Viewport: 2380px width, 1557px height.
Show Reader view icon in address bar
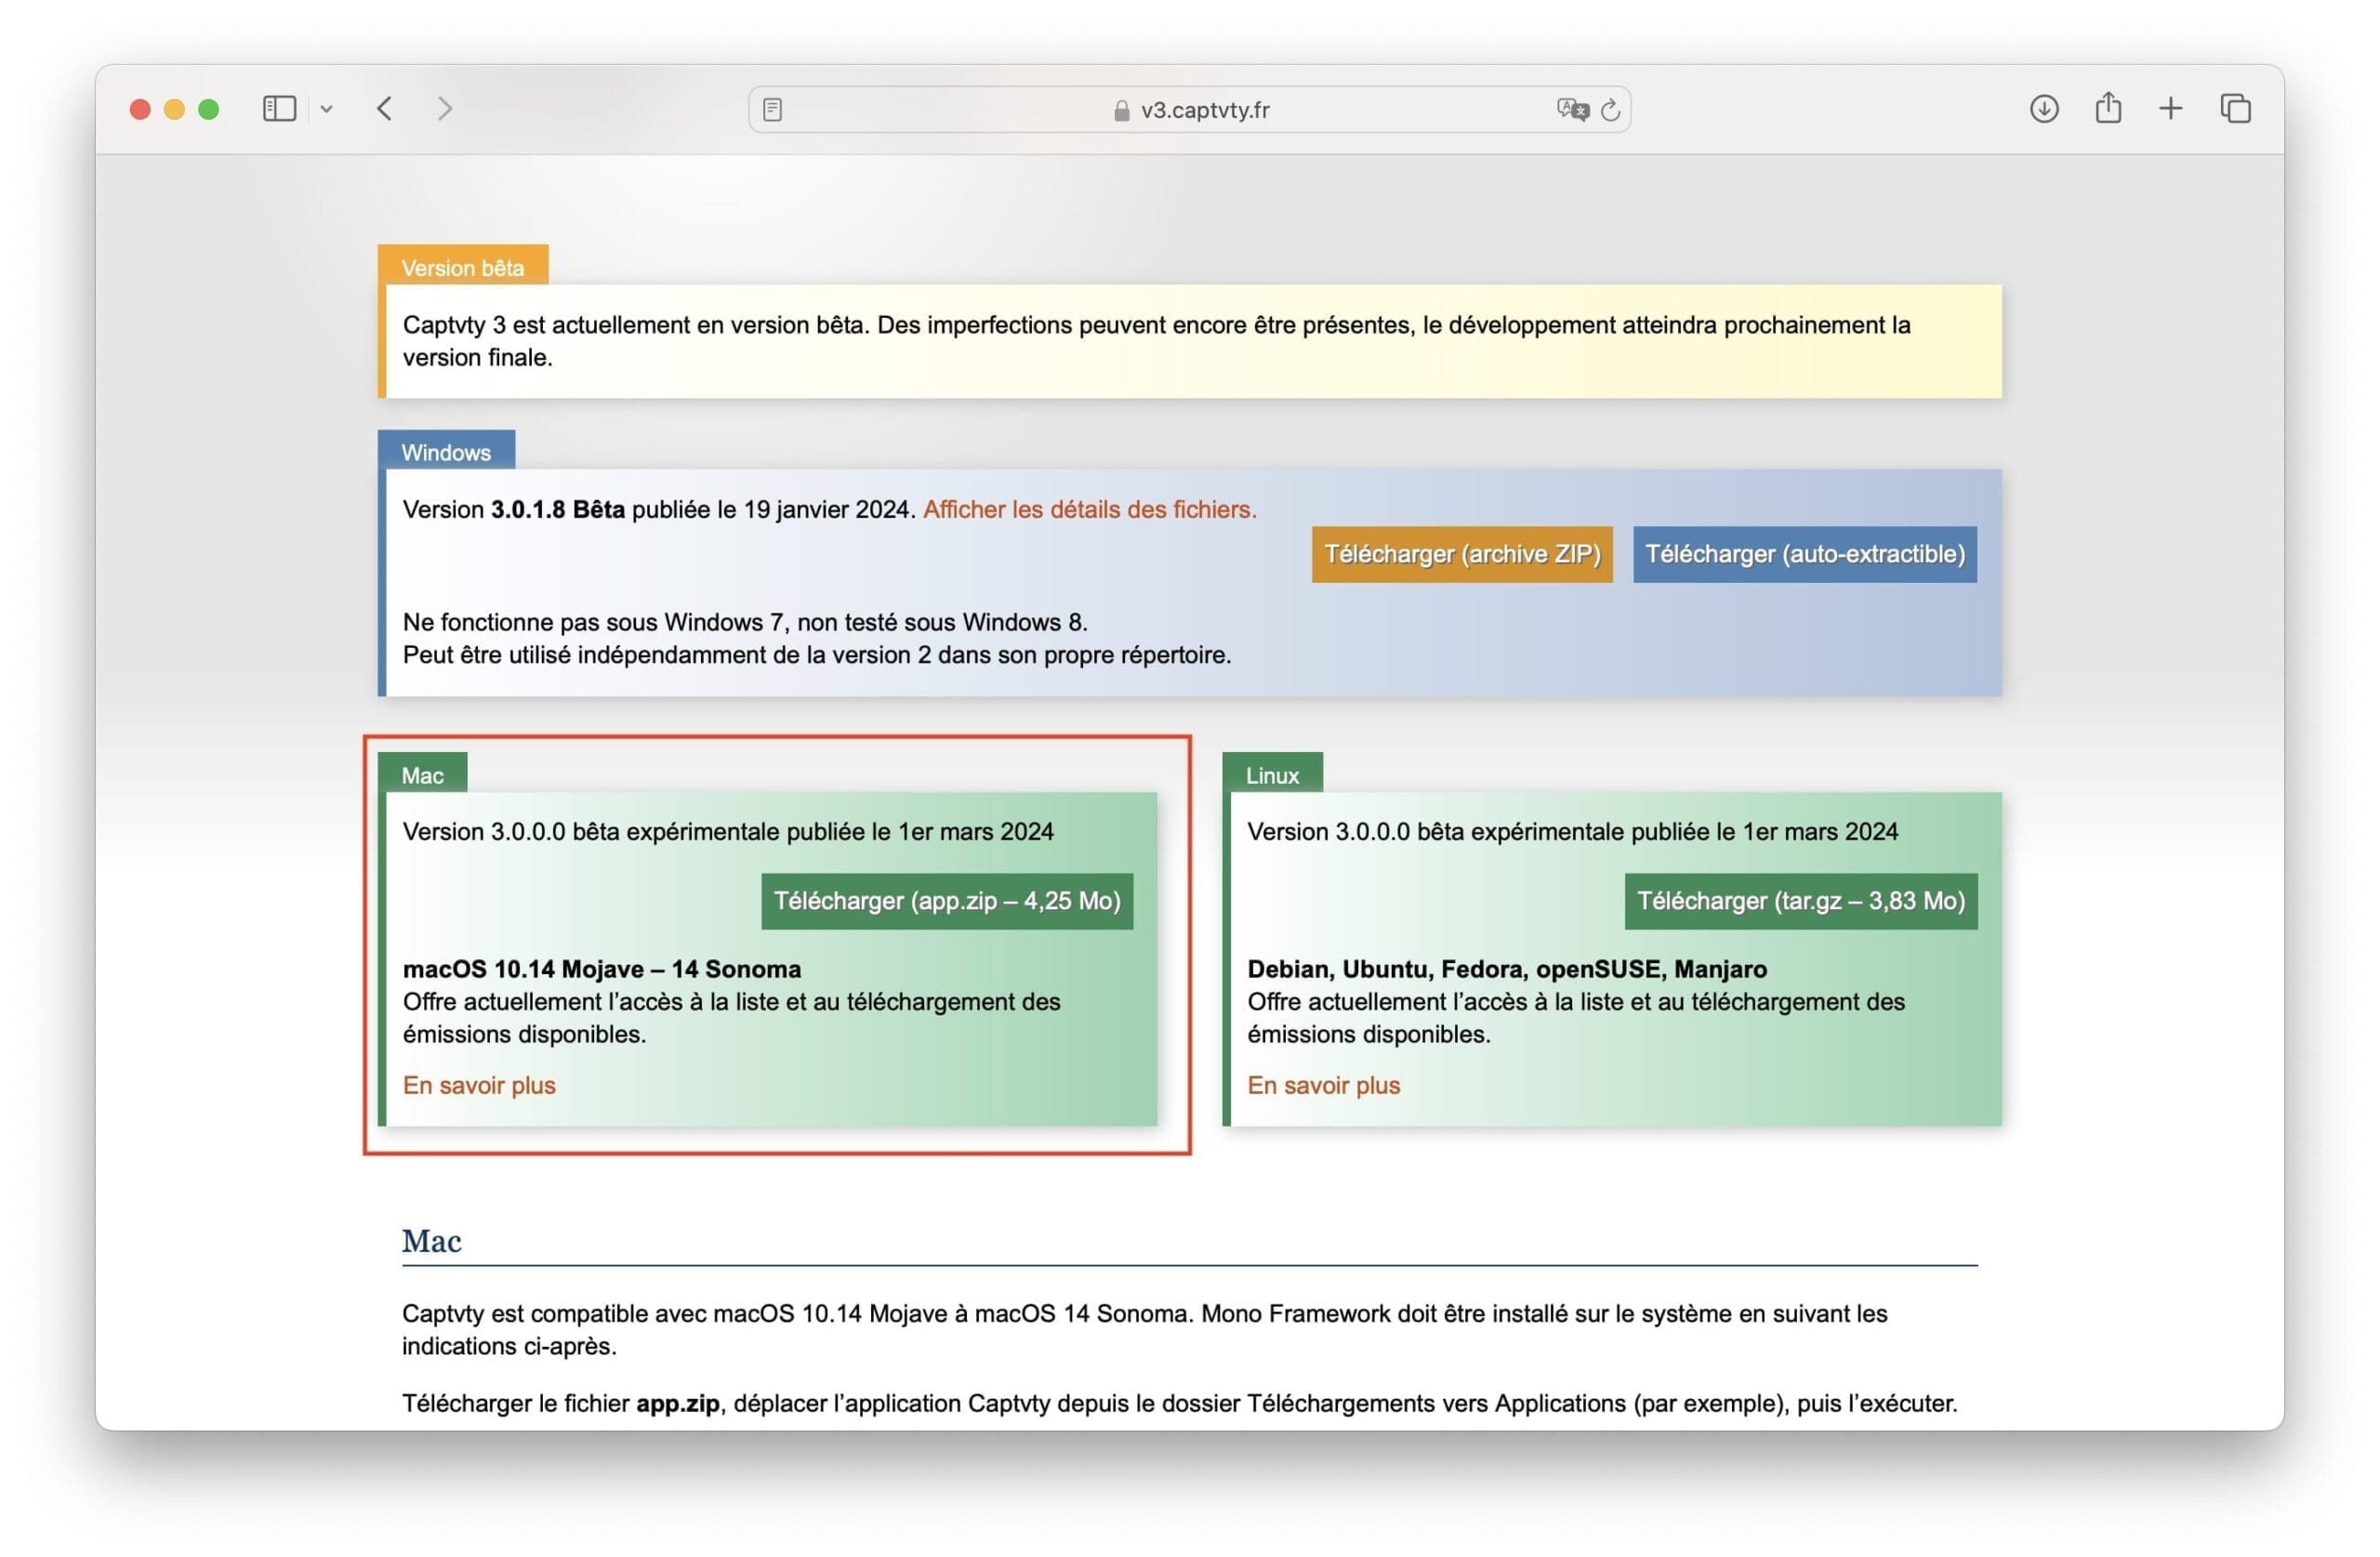pyautogui.click(x=772, y=109)
